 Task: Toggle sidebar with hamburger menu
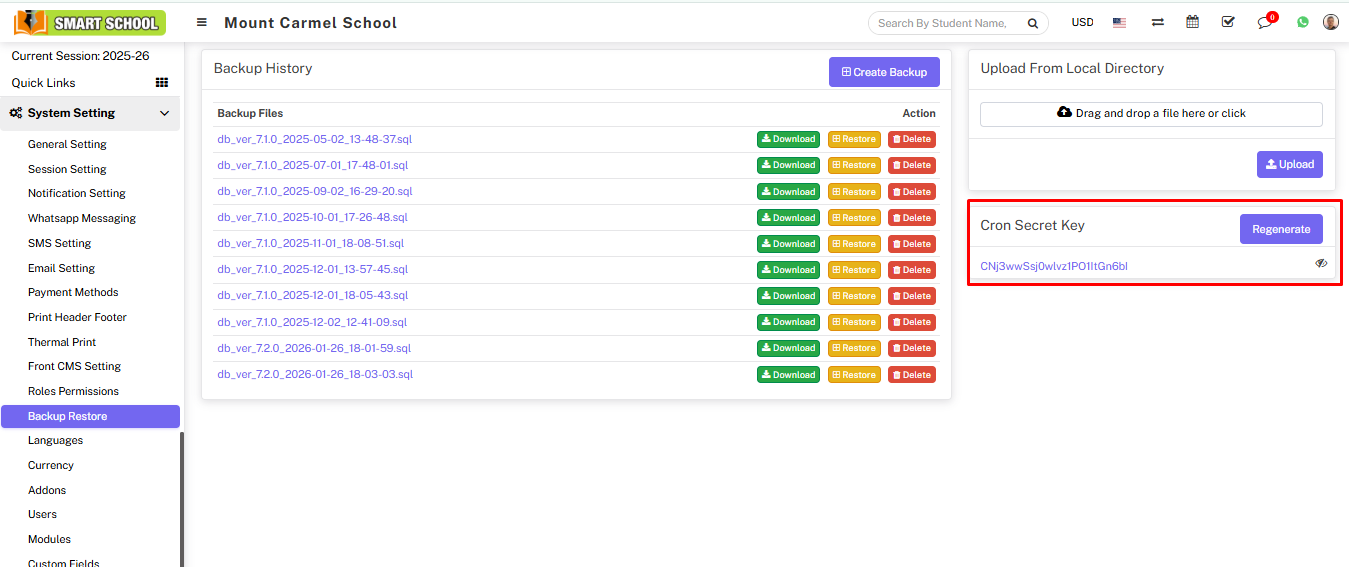tap(202, 22)
